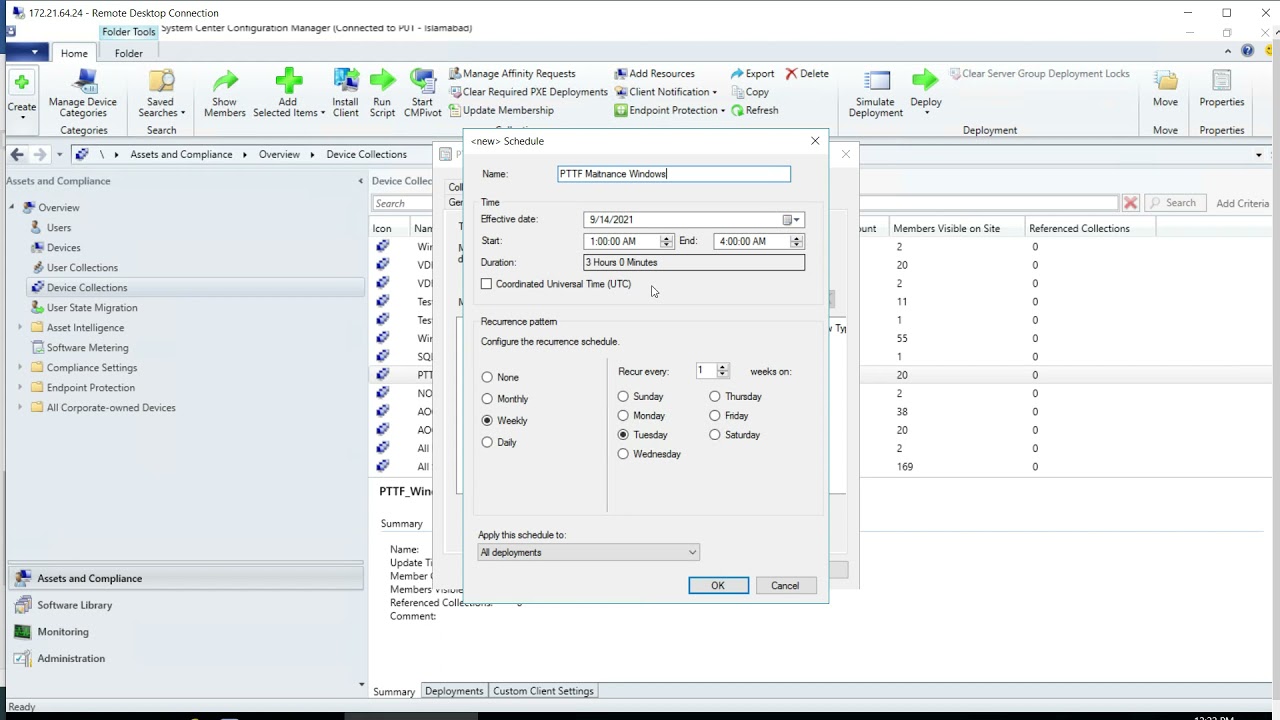Image resolution: width=1280 pixels, height=720 pixels.
Task: Click the Create icon in ribbon
Action: [21, 82]
